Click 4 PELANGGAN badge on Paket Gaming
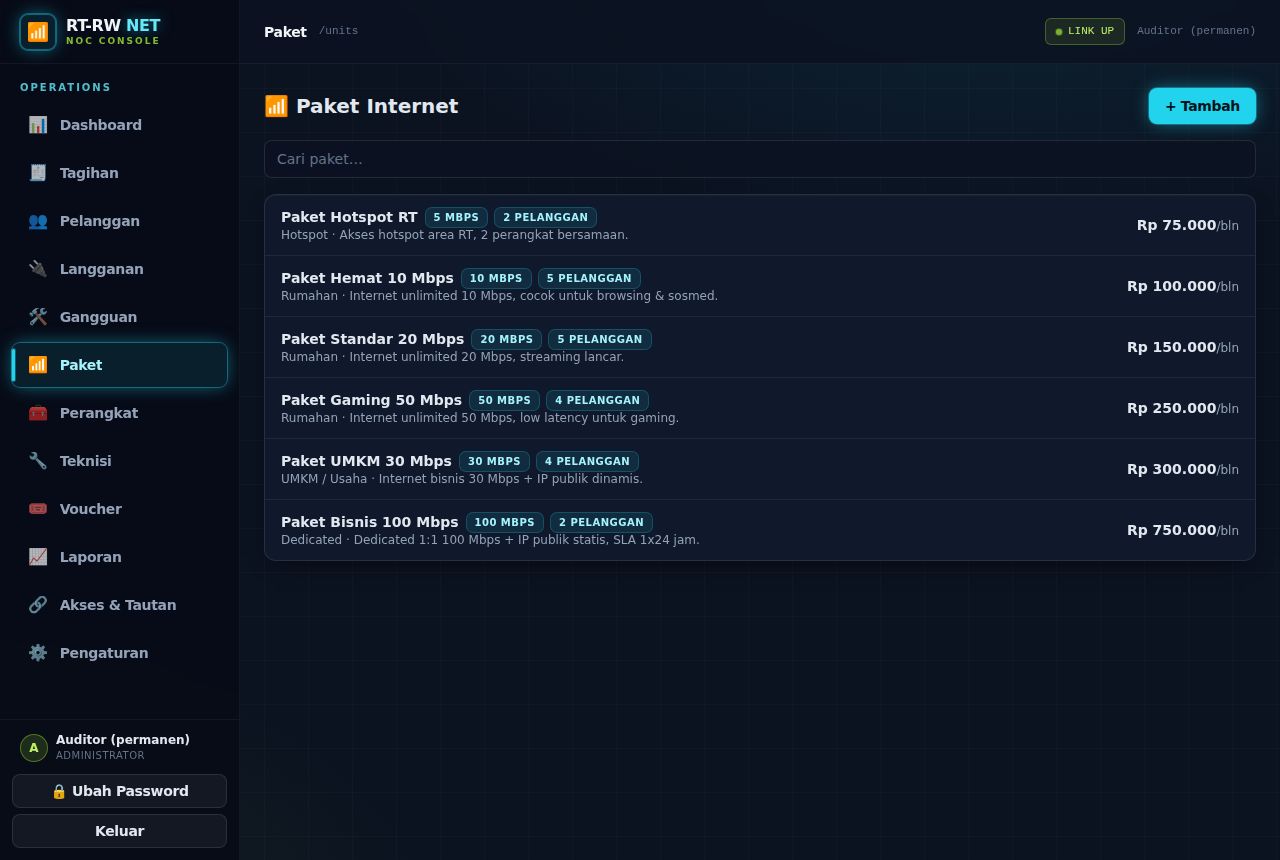This screenshot has width=1280, height=860. (598, 400)
